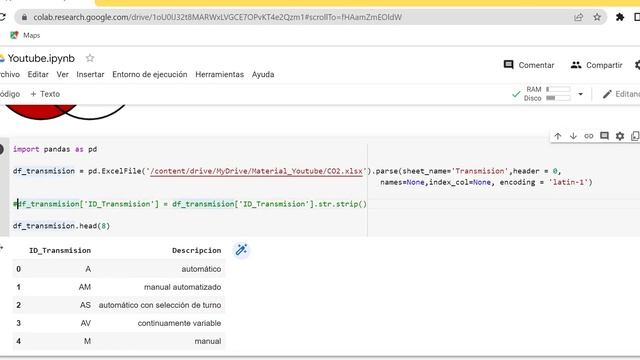This screenshot has width=640, height=360.
Task: Open the Editar menu
Action: 38,74
